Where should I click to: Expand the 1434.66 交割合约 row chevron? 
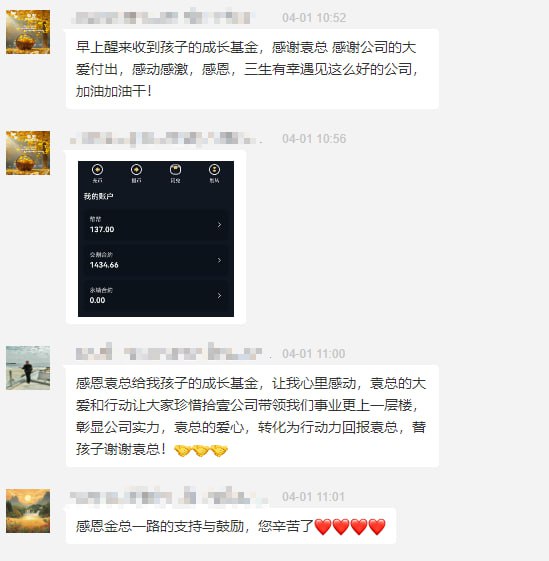[x=219, y=260]
